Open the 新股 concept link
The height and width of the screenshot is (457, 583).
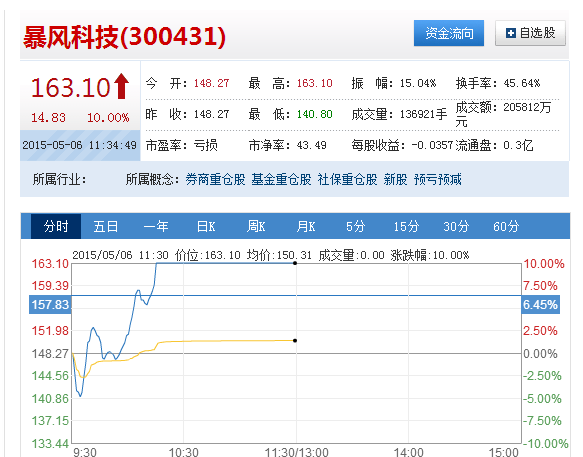tap(395, 180)
